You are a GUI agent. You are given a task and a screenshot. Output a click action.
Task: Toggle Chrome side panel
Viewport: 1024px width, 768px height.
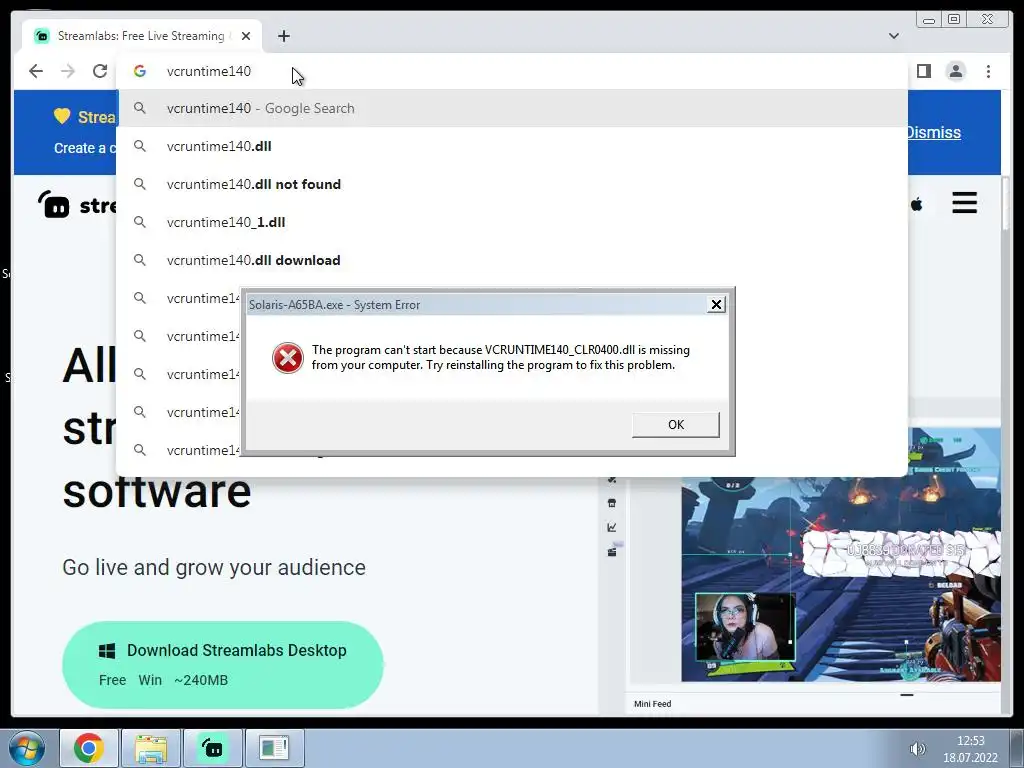[x=923, y=71]
